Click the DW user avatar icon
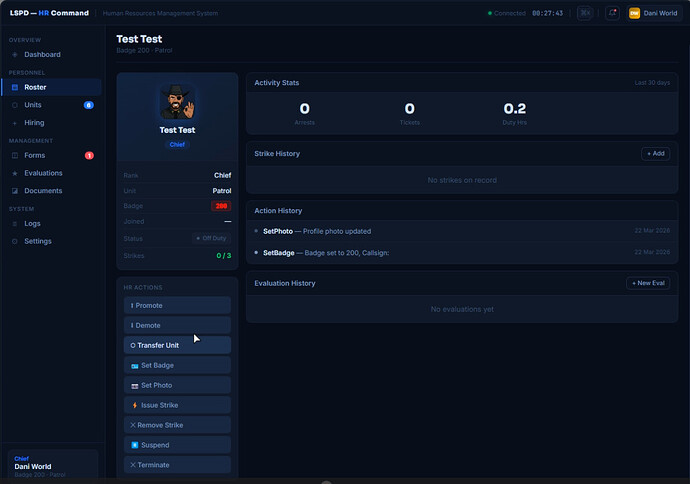Screen dimensions: 690x484 (x=634, y=13)
